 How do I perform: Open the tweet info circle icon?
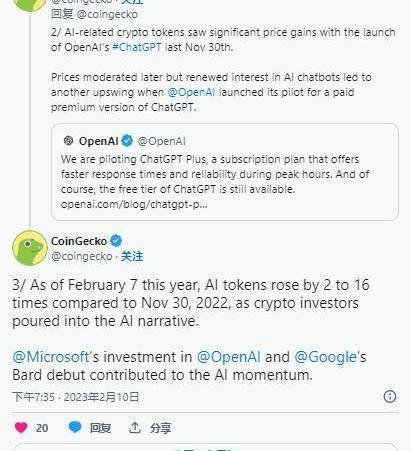(x=390, y=396)
